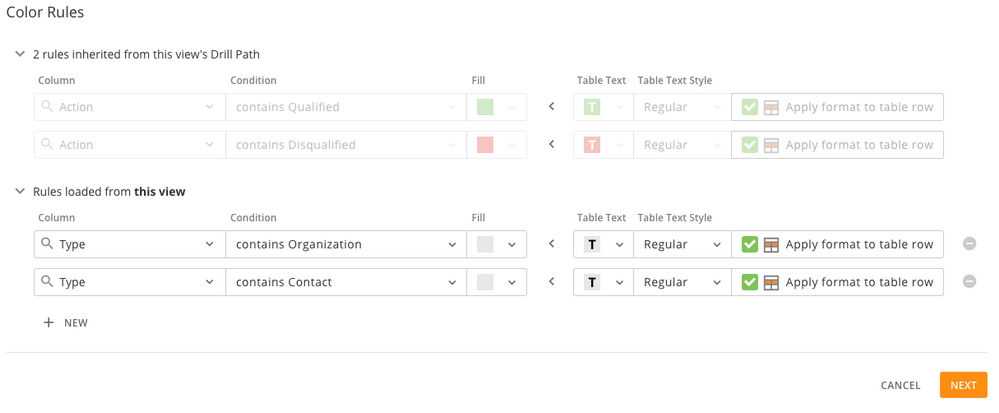Click the CANCEL button
999x413 pixels.
click(x=900, y=385)
